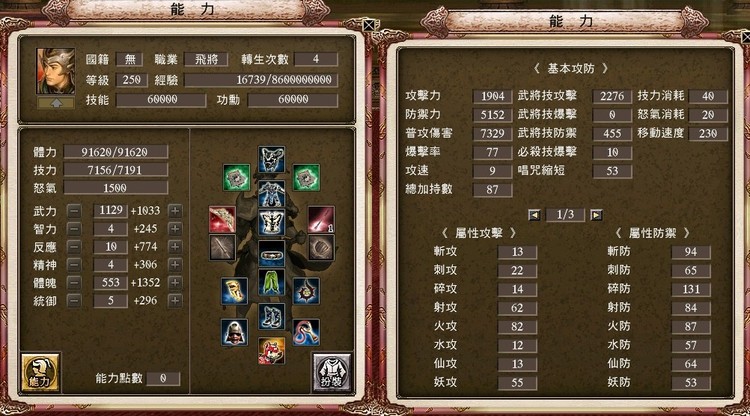The width and height of the screenshot is (750, 416).
Task: Close the left 能力 panel
Action: [369, 25]
